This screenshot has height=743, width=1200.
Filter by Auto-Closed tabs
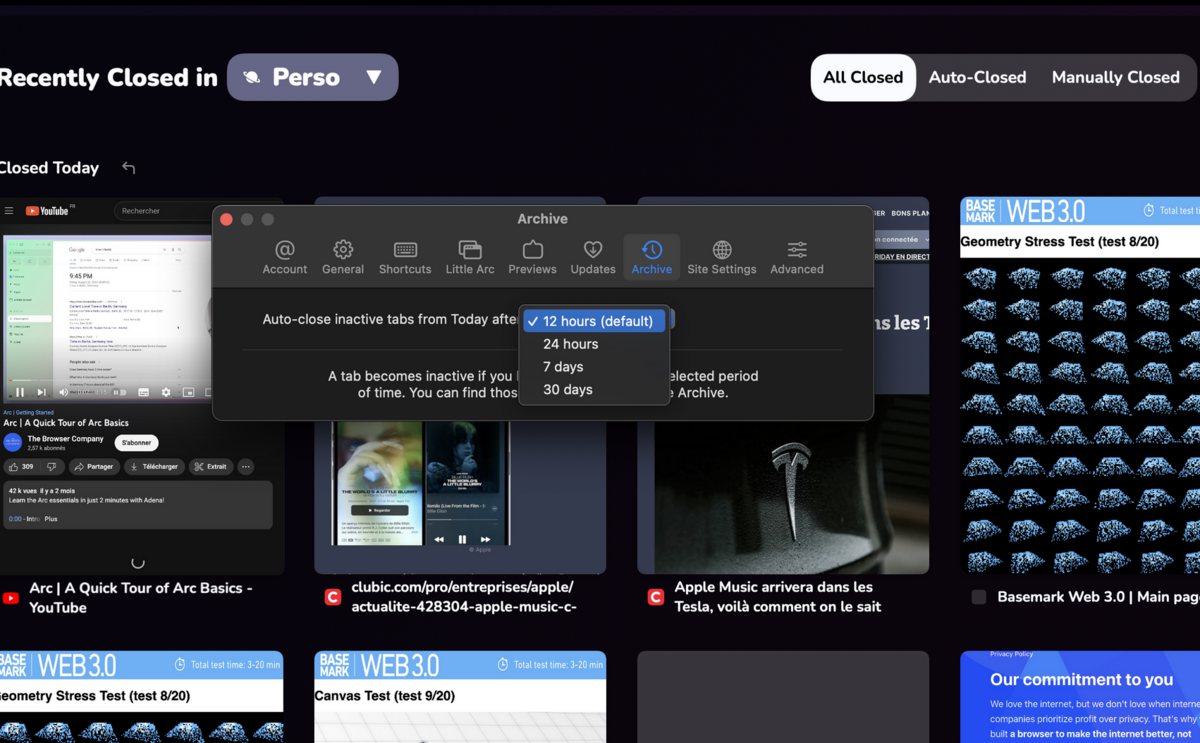977,77
